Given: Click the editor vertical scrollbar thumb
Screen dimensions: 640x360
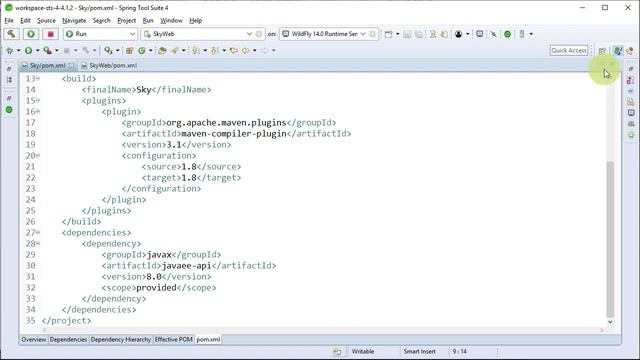Looking at the screenshot, I should point(610,239).
